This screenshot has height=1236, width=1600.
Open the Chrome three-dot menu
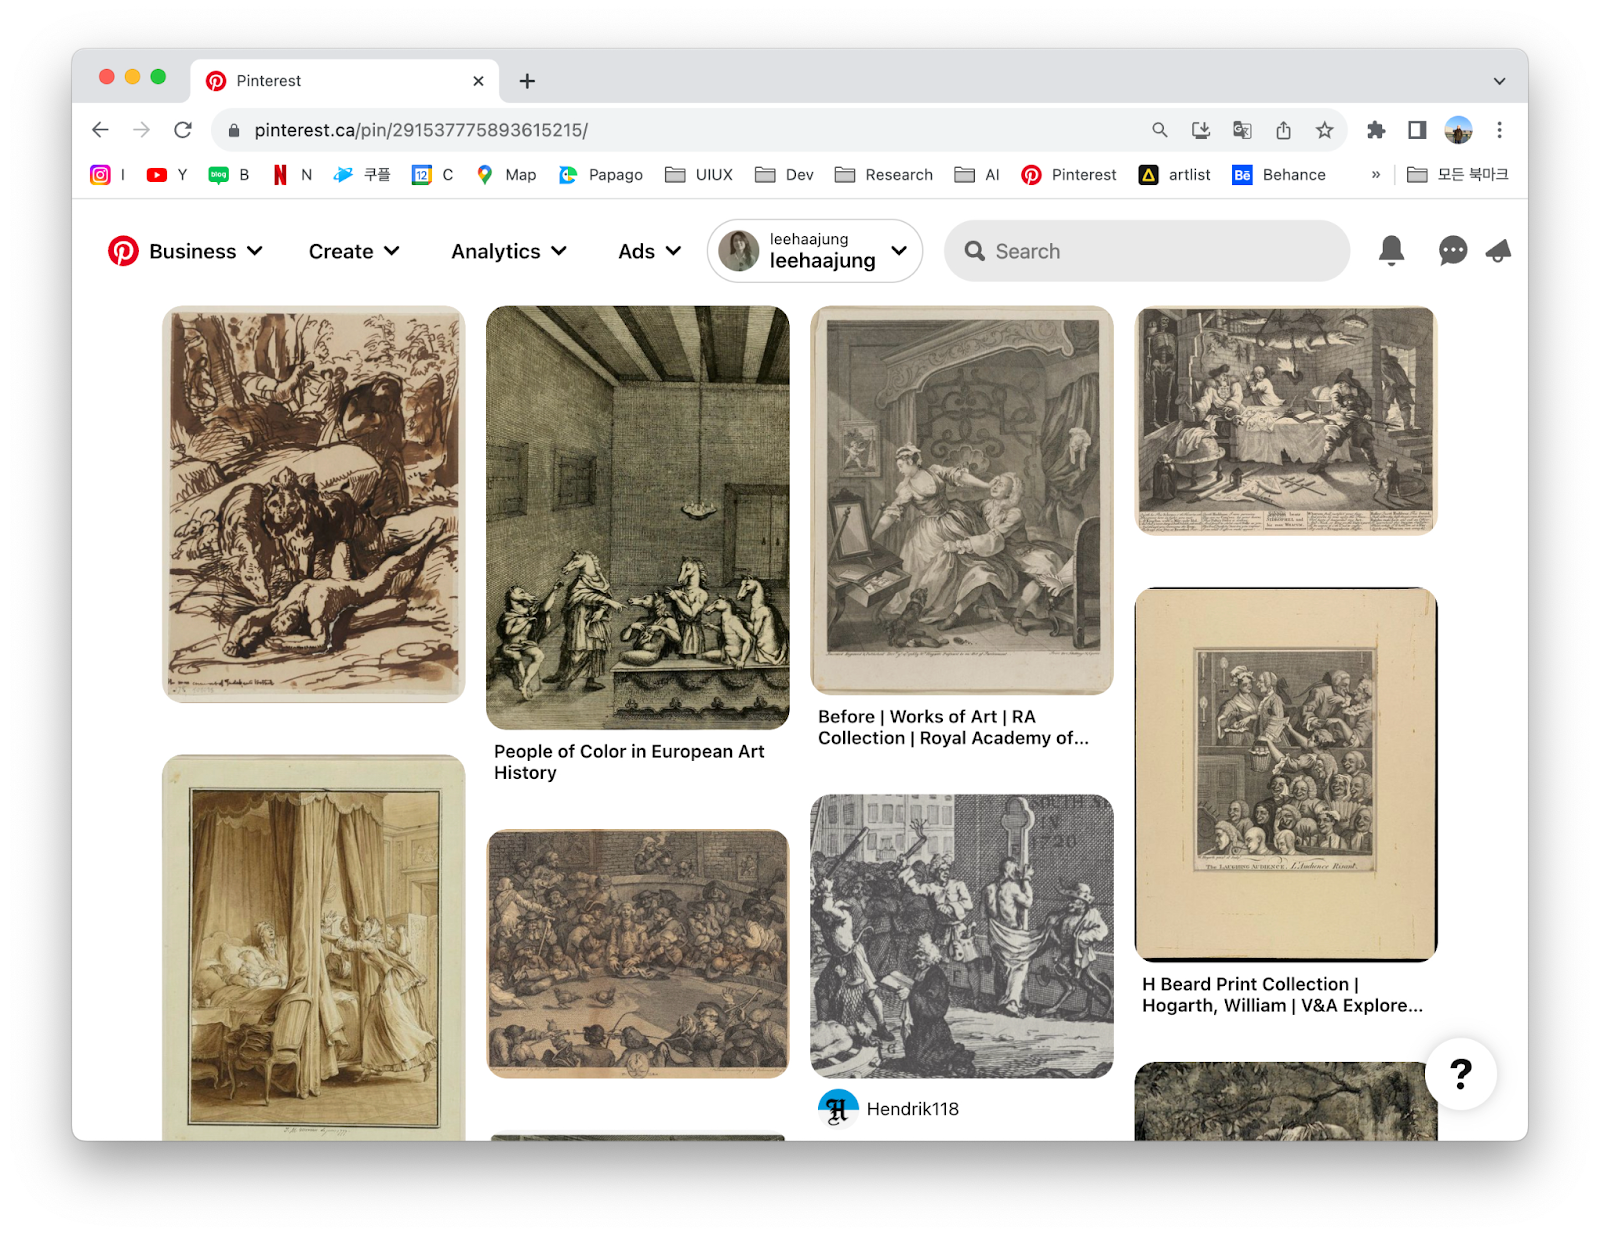1499,130
